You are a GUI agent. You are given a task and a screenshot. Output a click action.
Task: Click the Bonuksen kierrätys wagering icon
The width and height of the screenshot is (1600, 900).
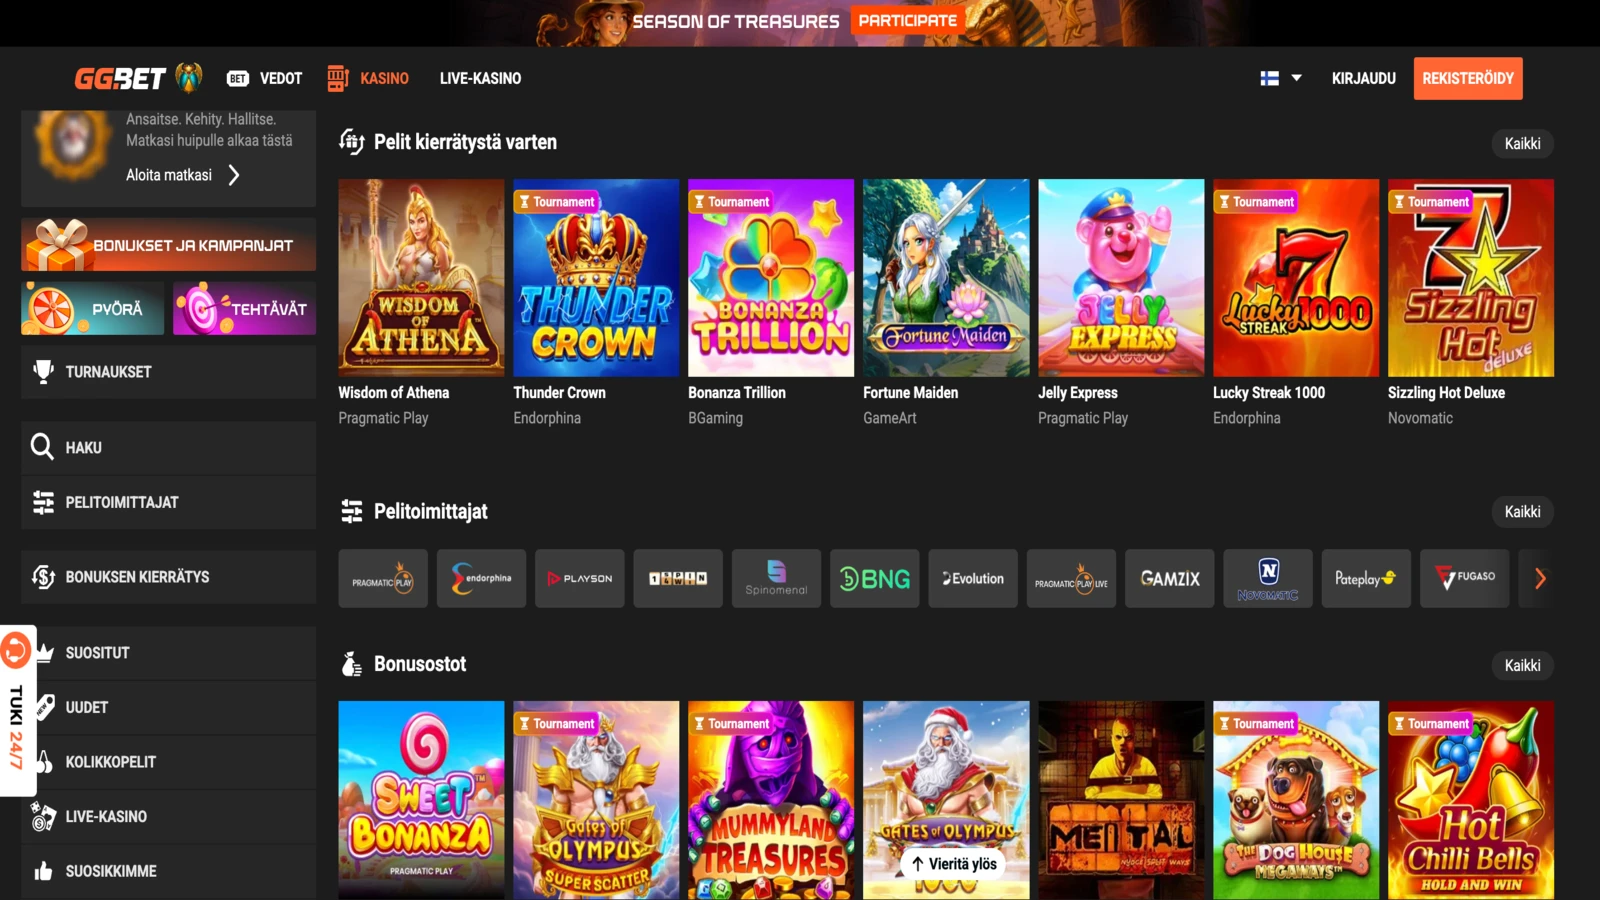(43, 577)
